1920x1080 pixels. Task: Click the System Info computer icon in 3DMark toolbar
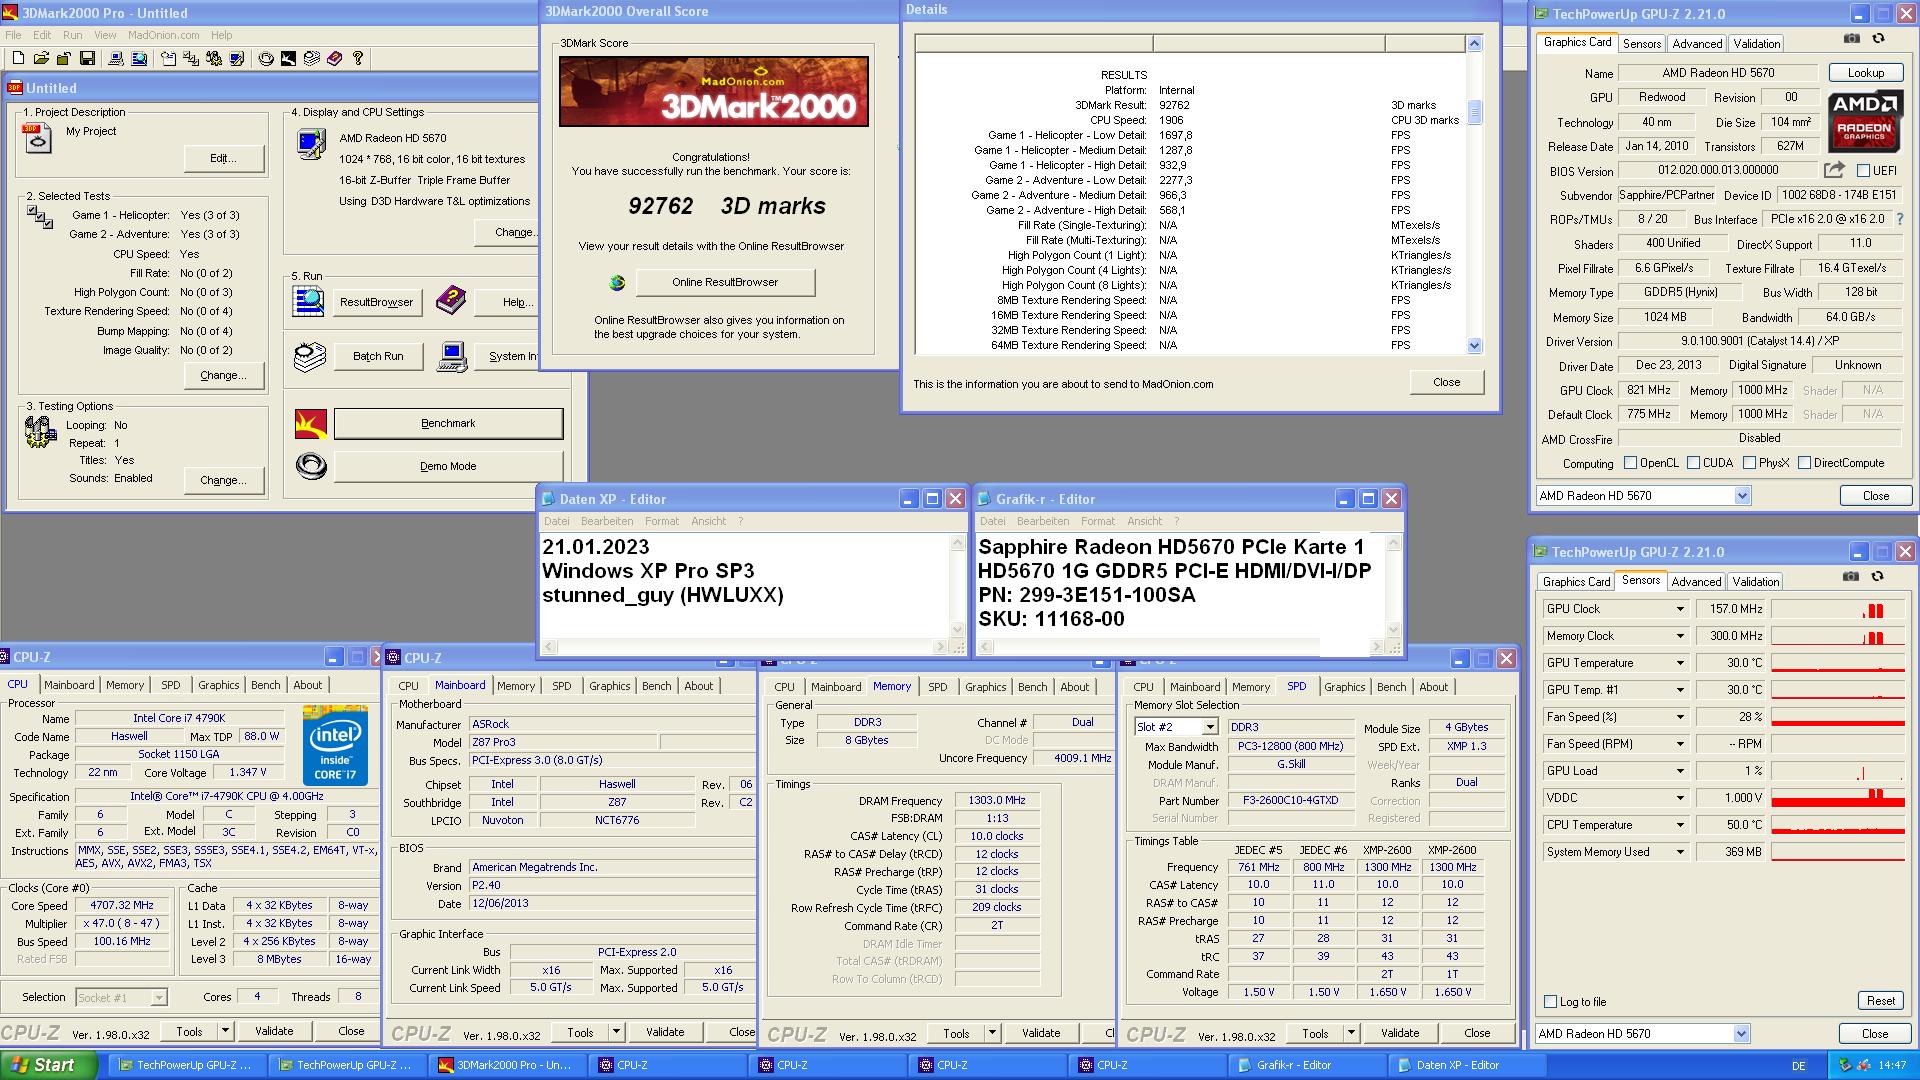click(x=116, y=59)
